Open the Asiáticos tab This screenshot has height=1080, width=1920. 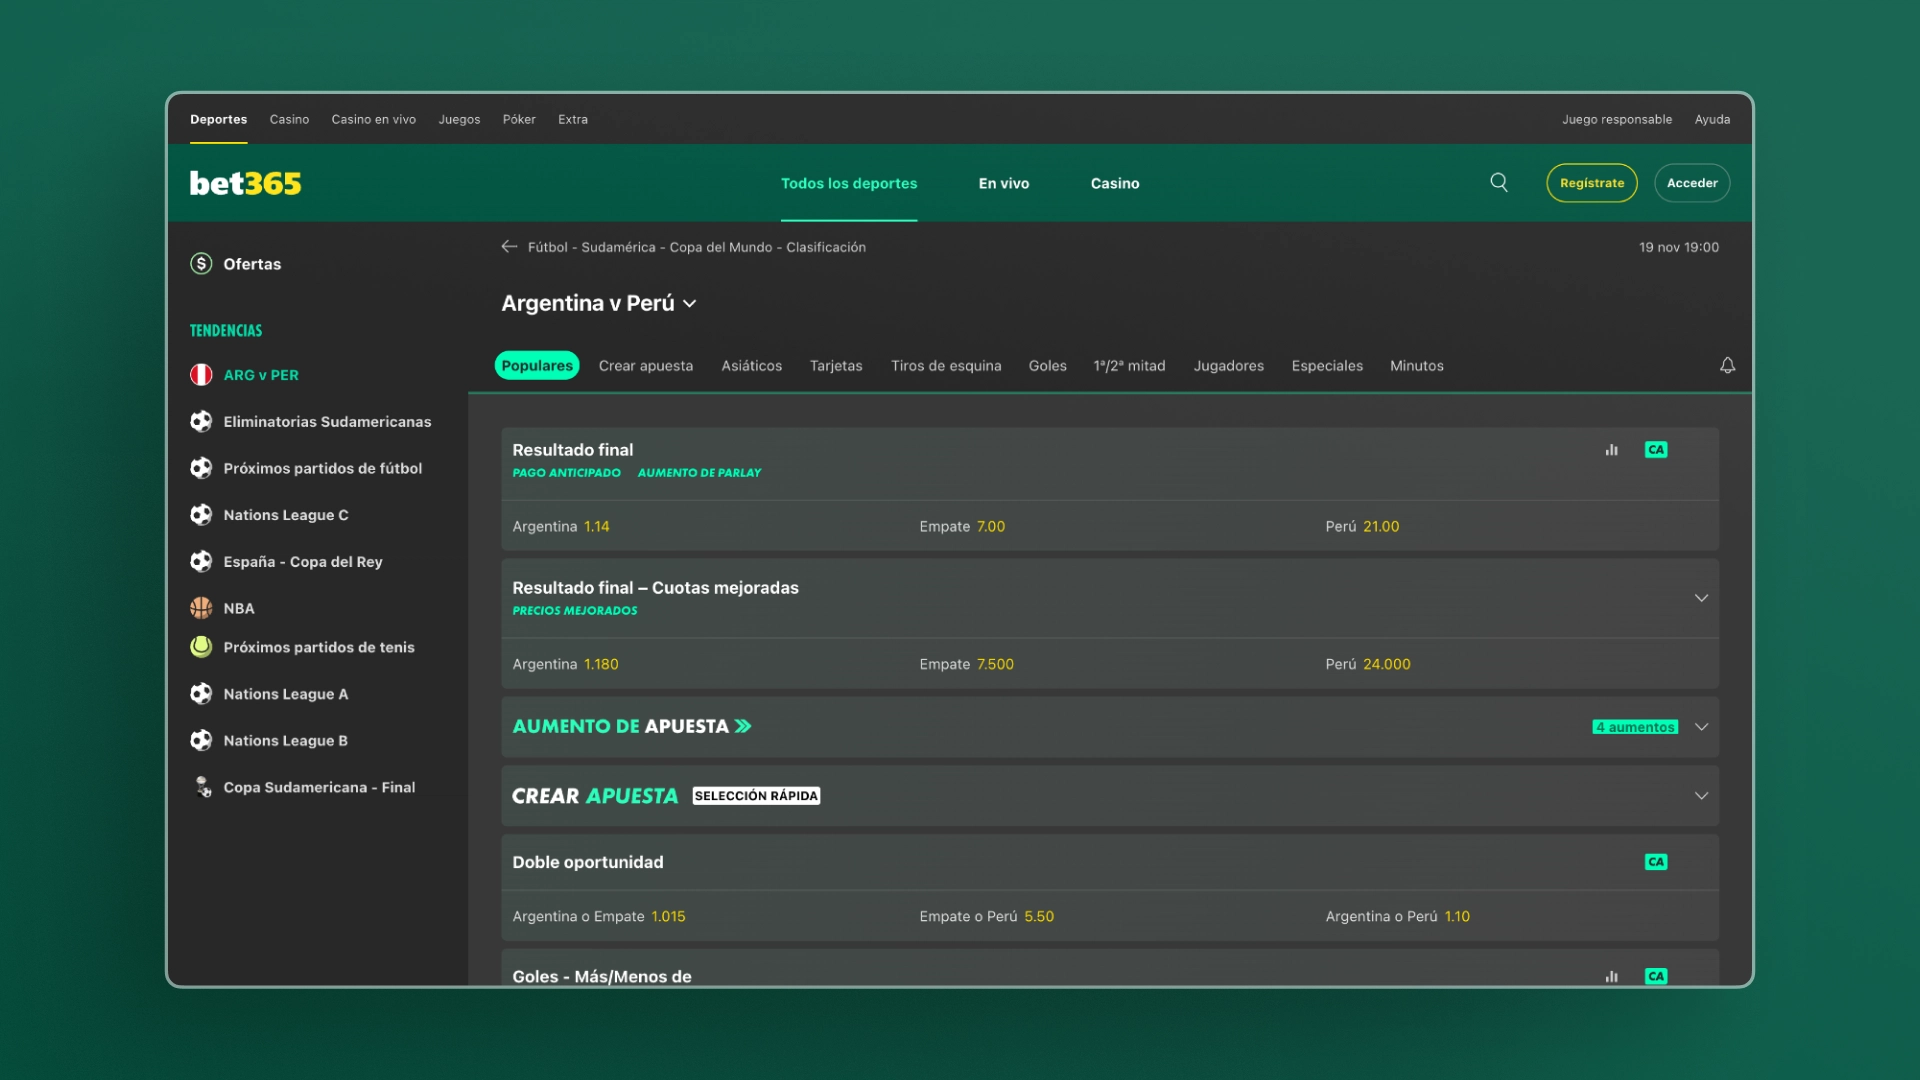752,366
